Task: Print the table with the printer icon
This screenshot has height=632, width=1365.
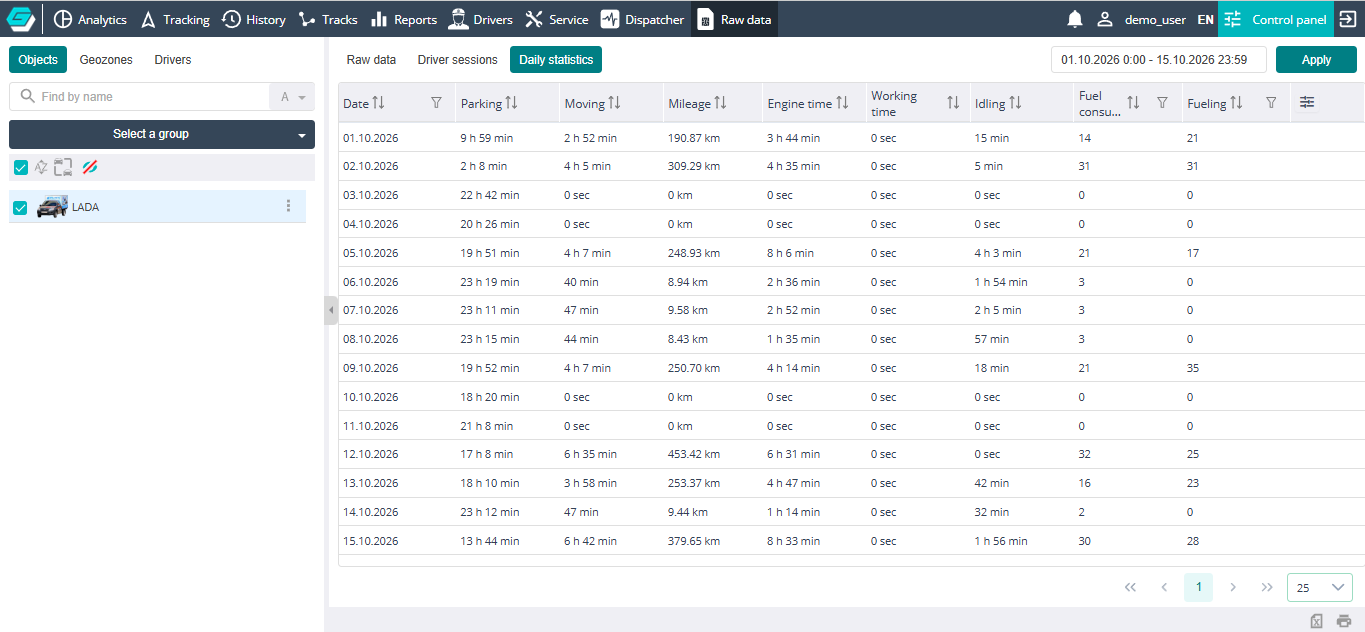Action: (x=1344, y=620)
